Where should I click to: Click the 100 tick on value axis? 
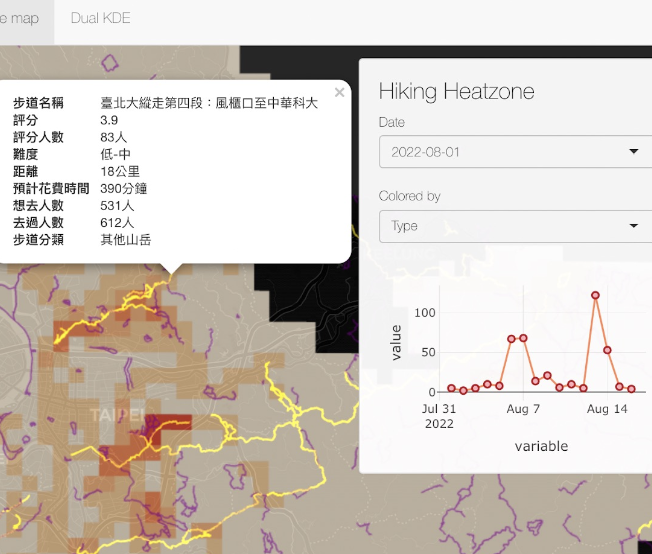425,313
